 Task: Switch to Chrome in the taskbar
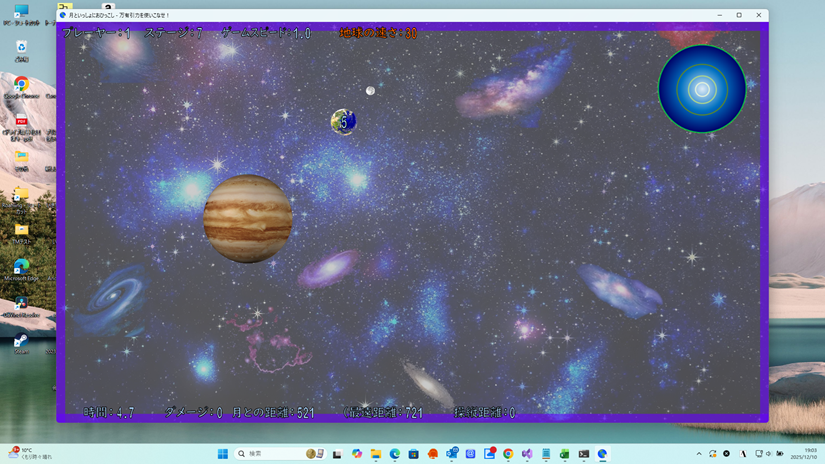click(508, 454)
